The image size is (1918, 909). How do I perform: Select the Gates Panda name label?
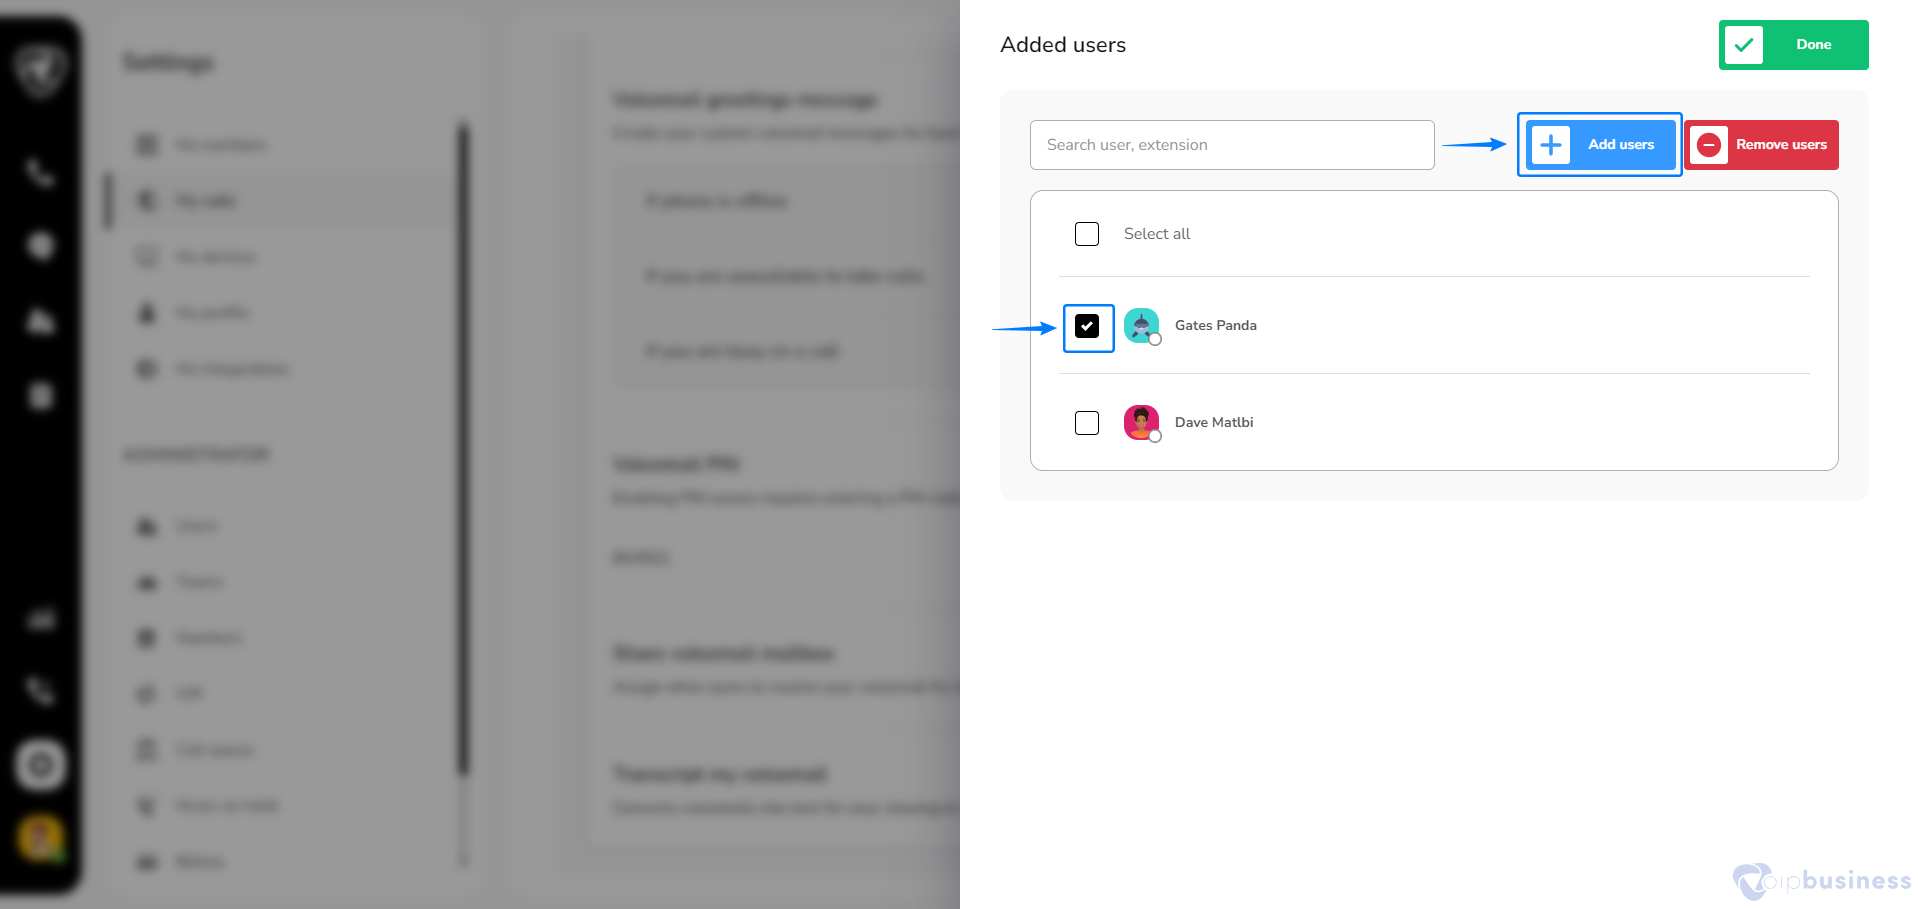[1216, 326]
